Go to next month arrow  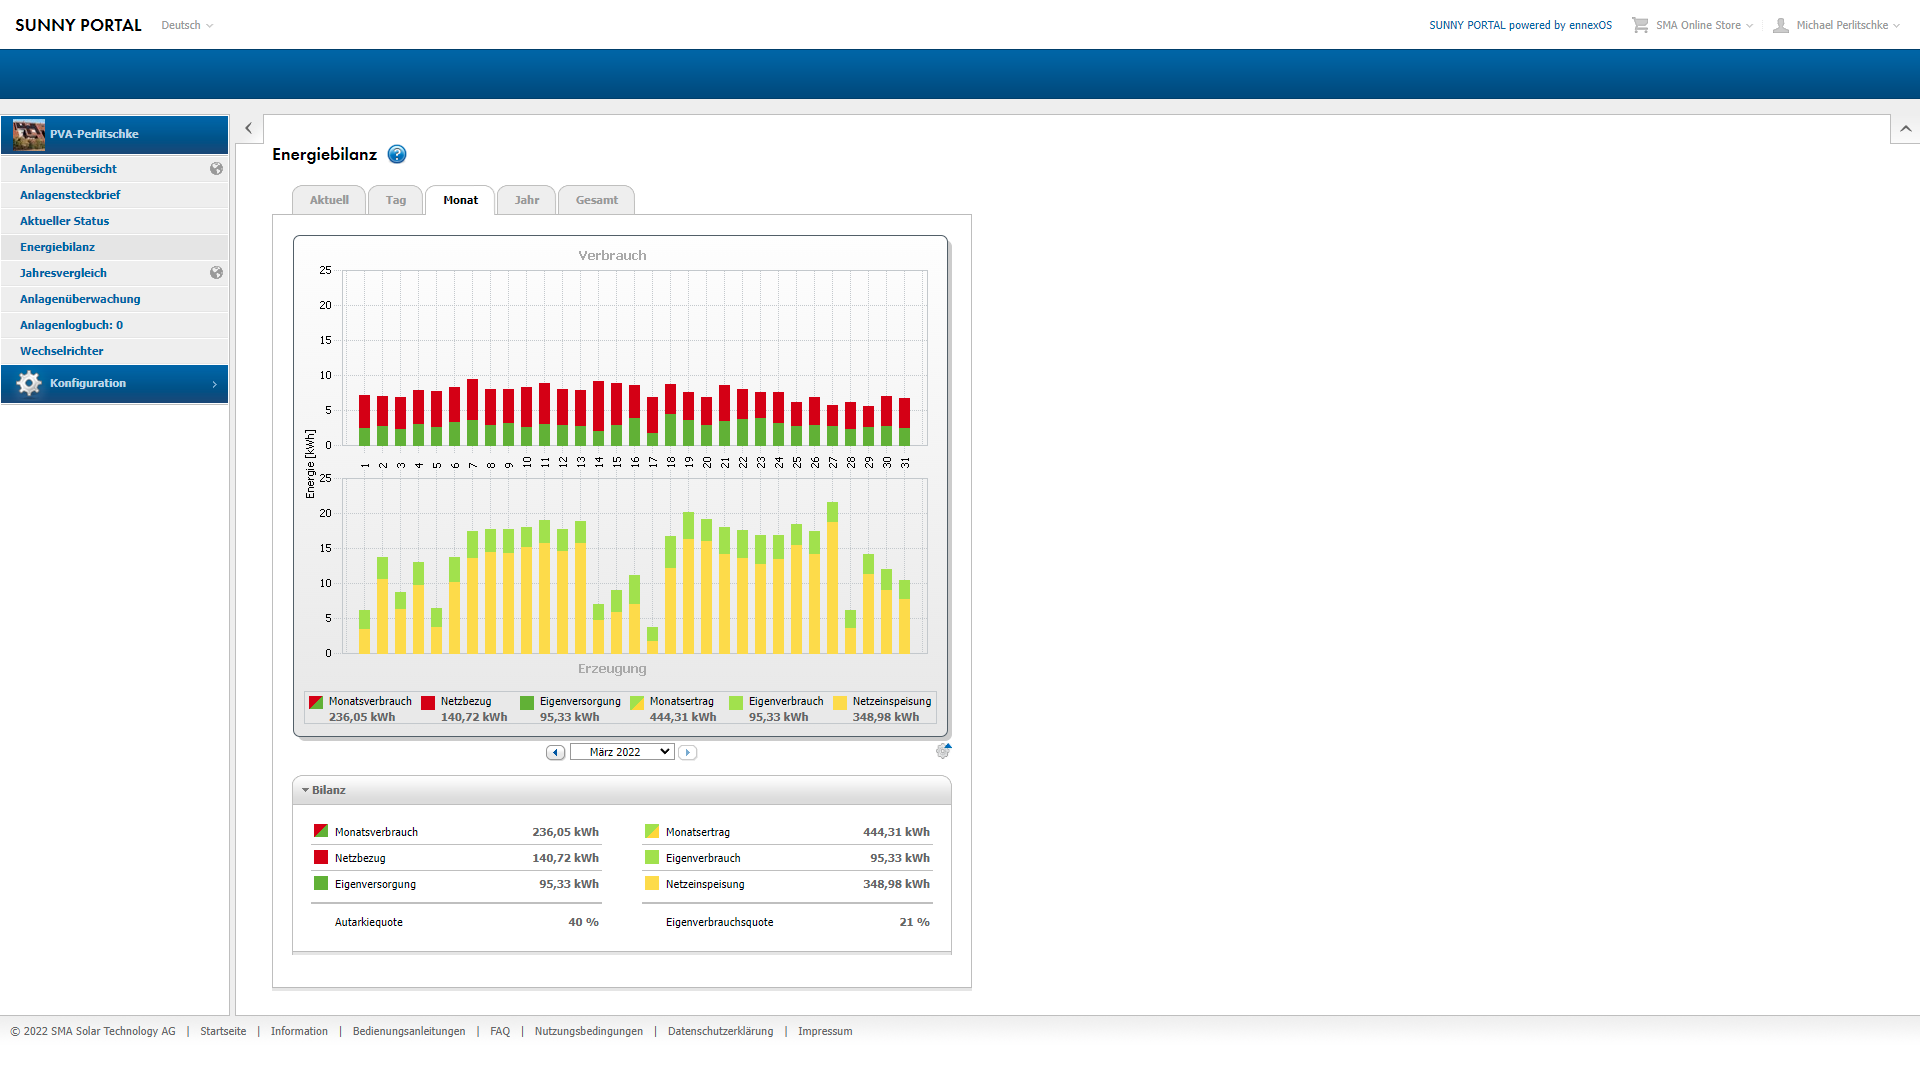(x=687, y=752)
